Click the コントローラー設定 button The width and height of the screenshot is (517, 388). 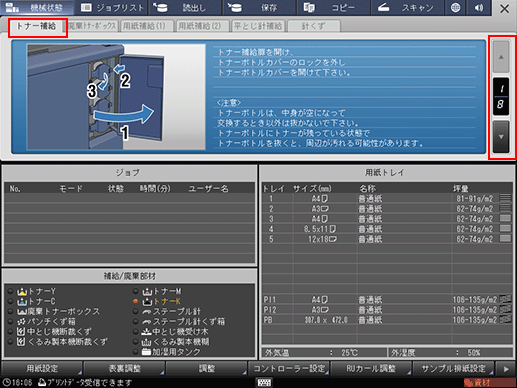[x=289, y=369]
